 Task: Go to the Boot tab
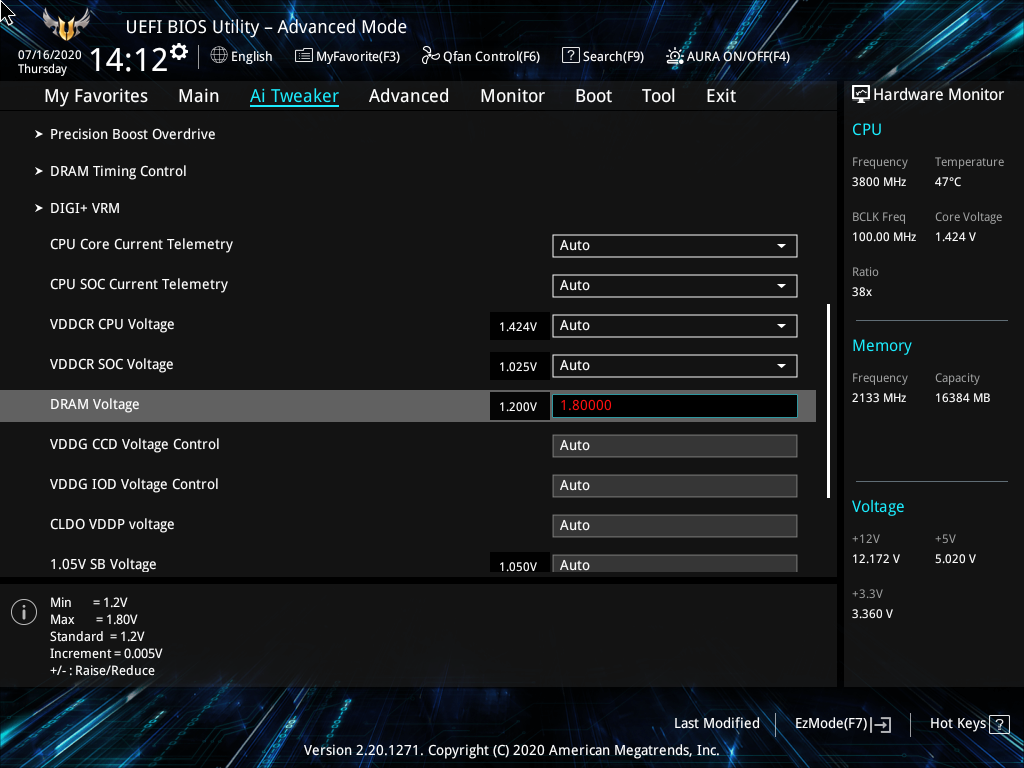click(593, 96)
